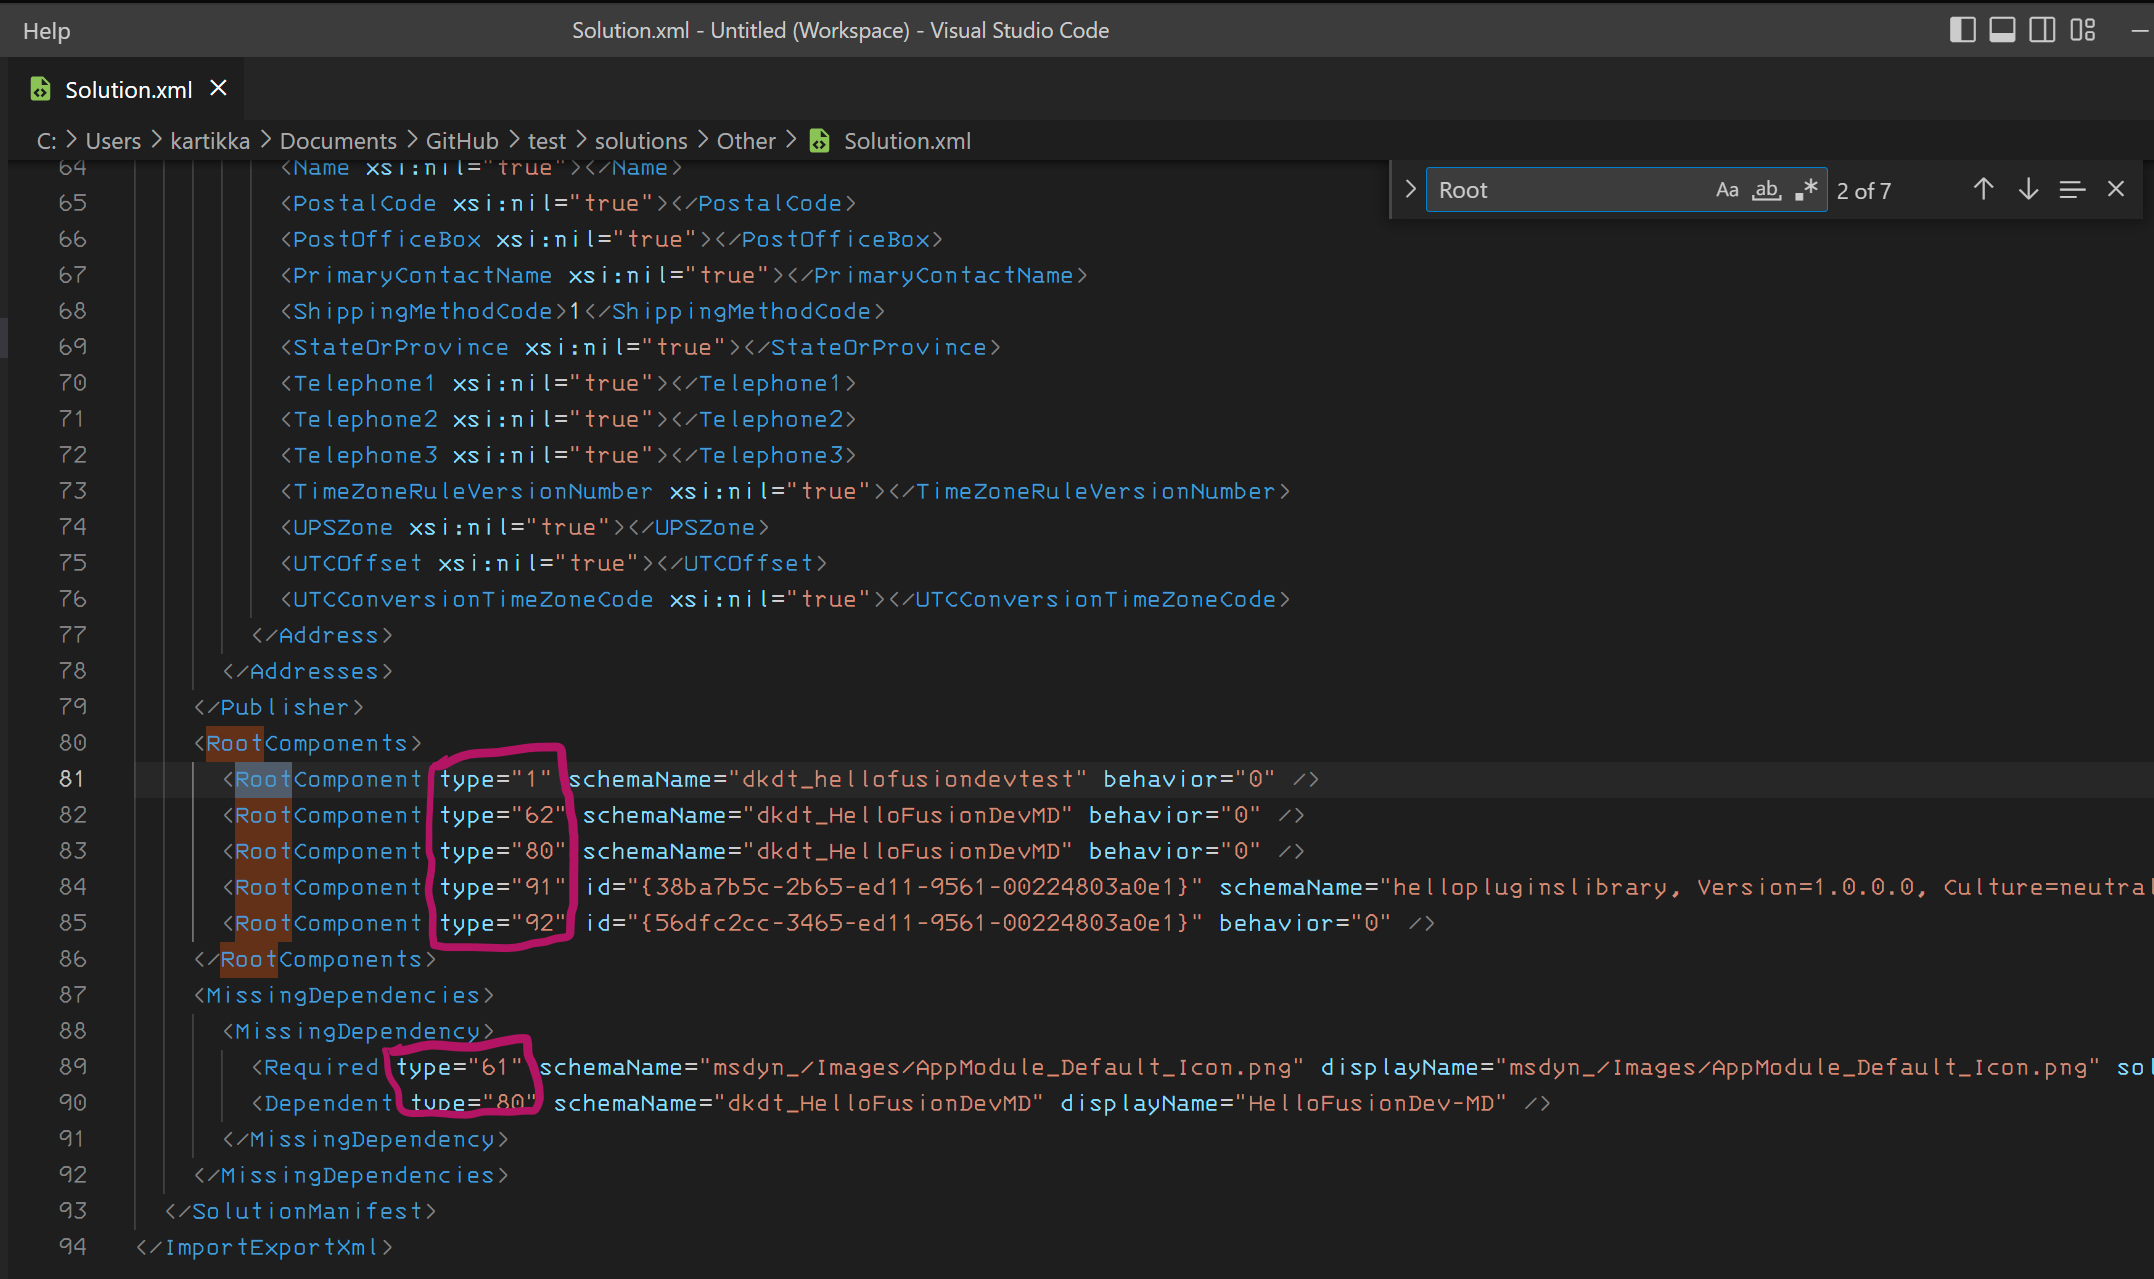This screenshot has width=2154, height=1279.
Task: Toggle bottom panel layout icon
Action: point(2002,30)
